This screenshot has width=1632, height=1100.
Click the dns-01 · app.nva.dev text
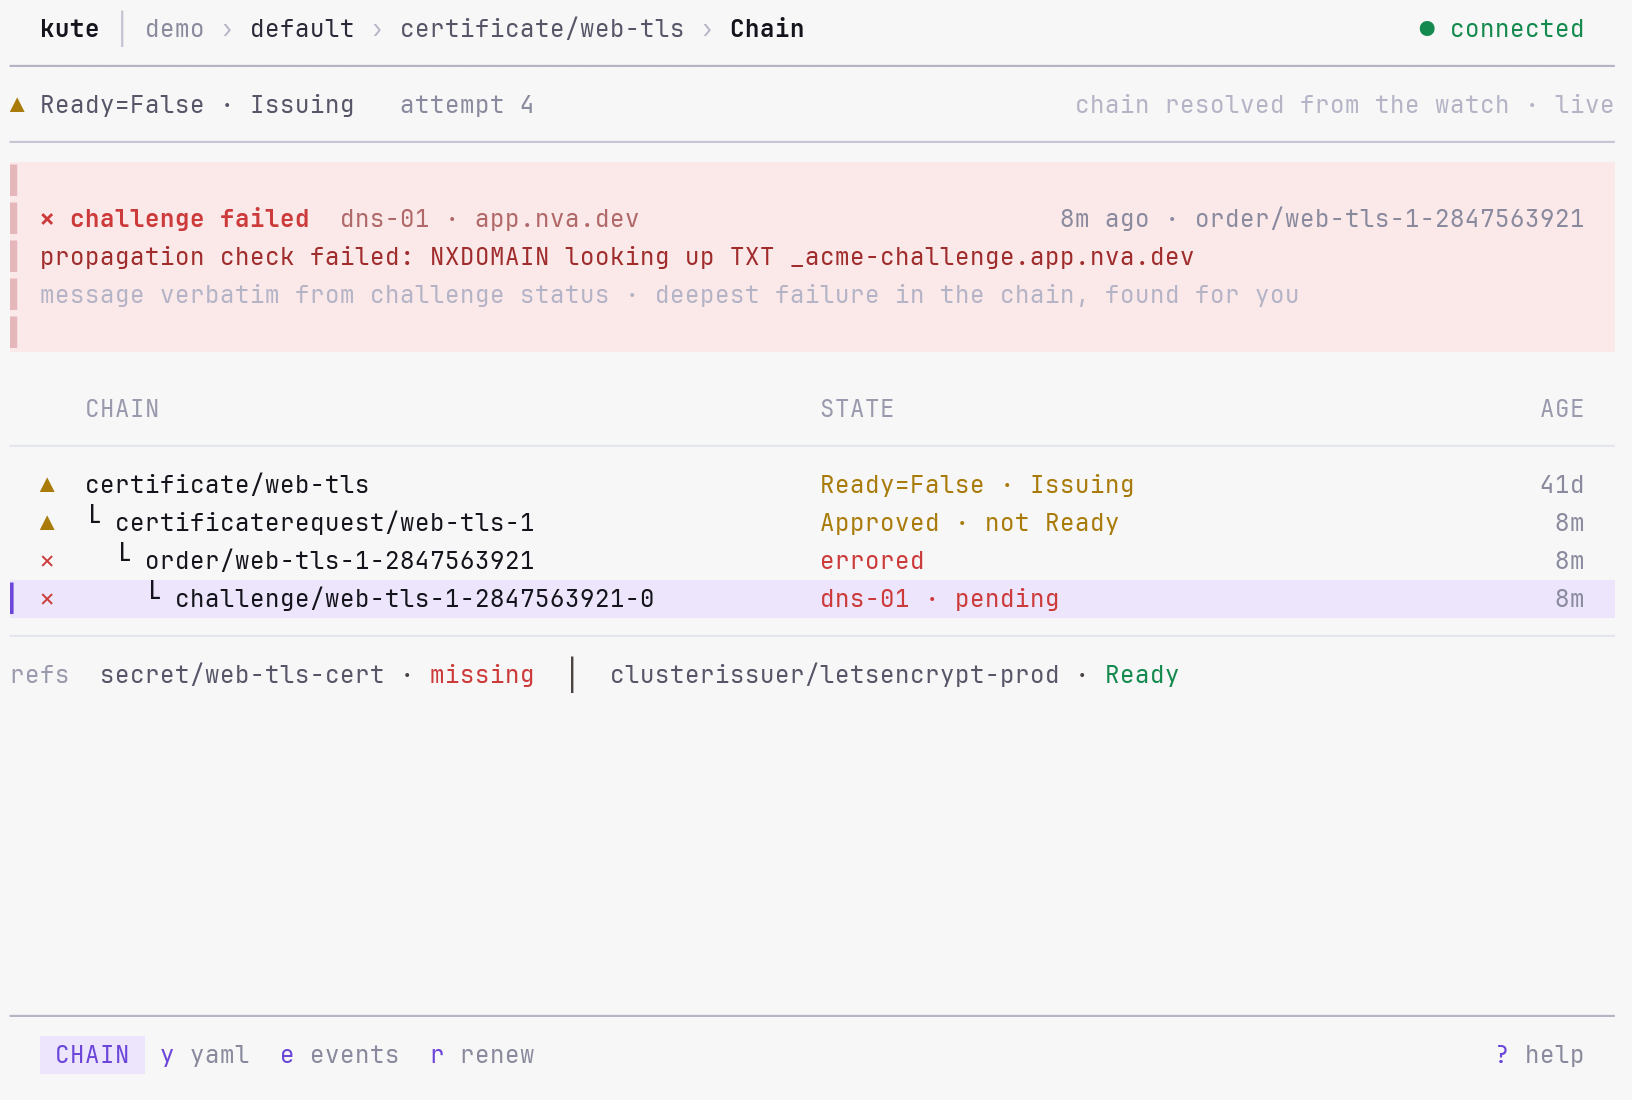point(490,219)
